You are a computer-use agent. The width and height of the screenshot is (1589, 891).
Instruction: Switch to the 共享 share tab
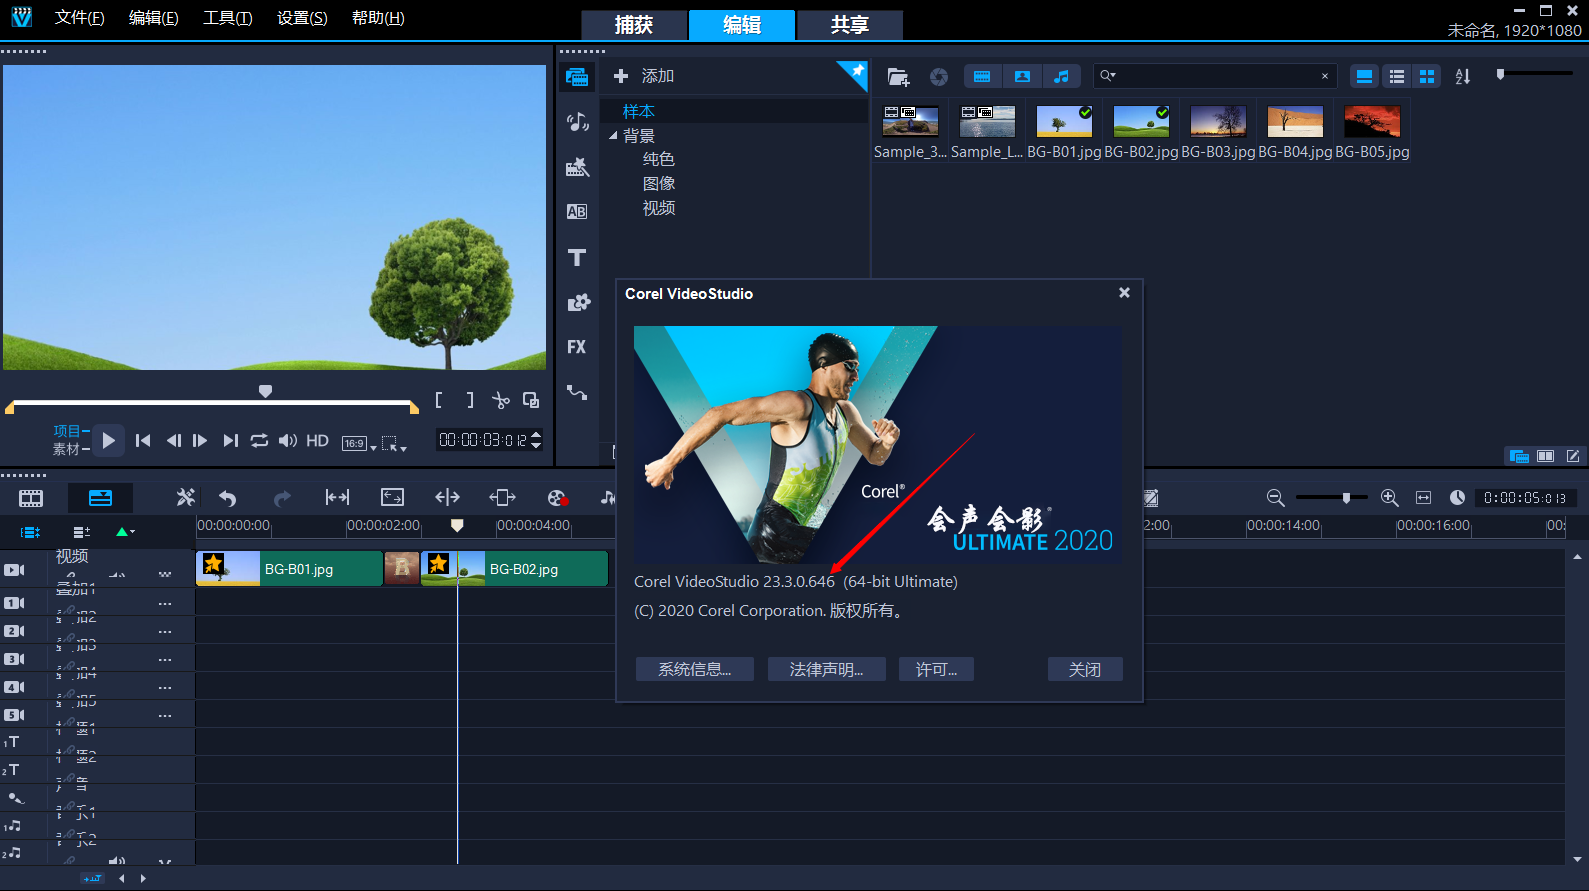[850, 25]
